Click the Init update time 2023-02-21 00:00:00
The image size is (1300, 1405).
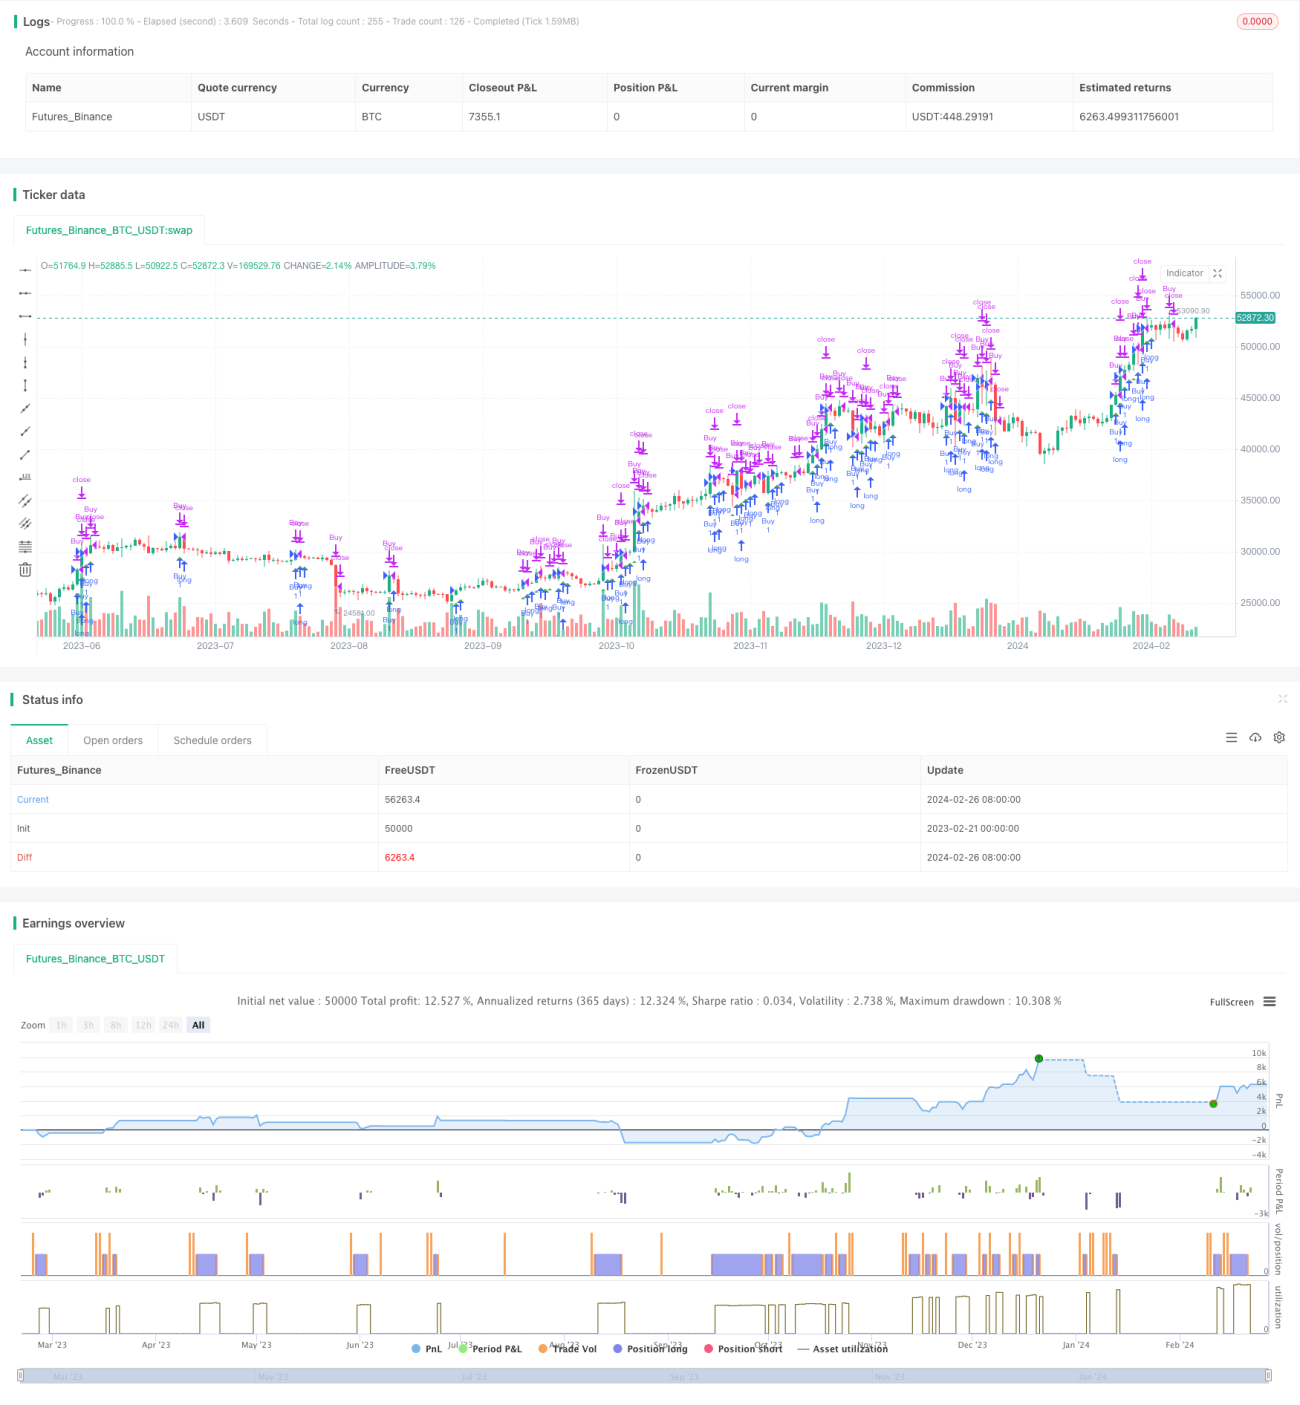(x=973, y=828)
